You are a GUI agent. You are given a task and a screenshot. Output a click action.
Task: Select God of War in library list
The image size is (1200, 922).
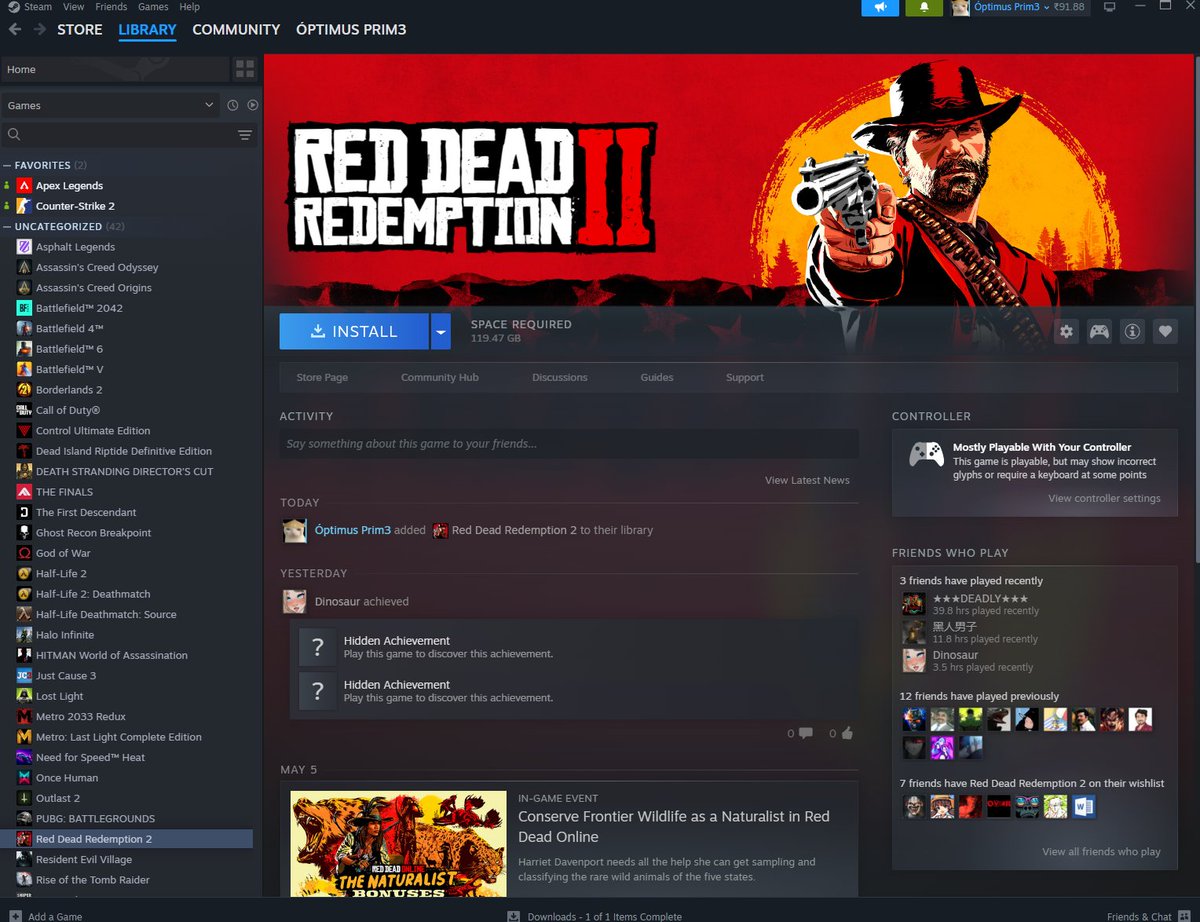pos(63,553)
